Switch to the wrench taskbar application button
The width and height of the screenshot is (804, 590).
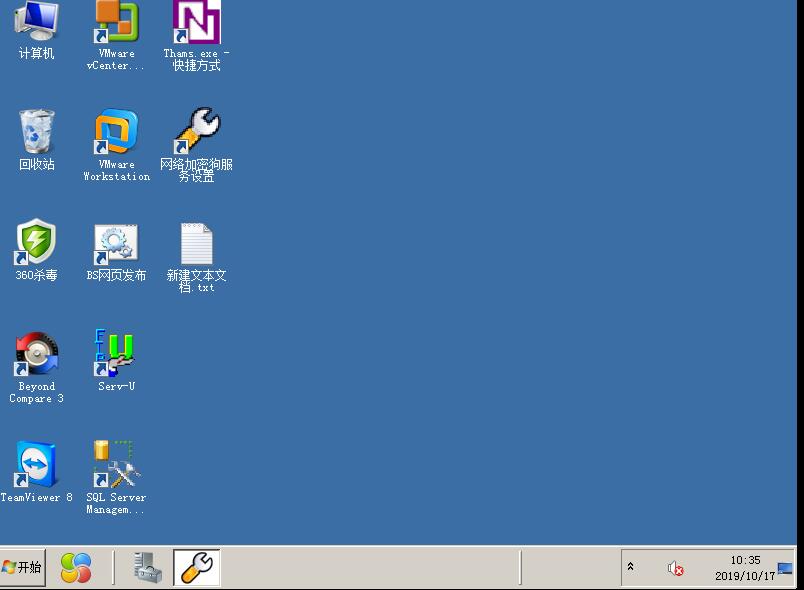(x=197, y=567)
